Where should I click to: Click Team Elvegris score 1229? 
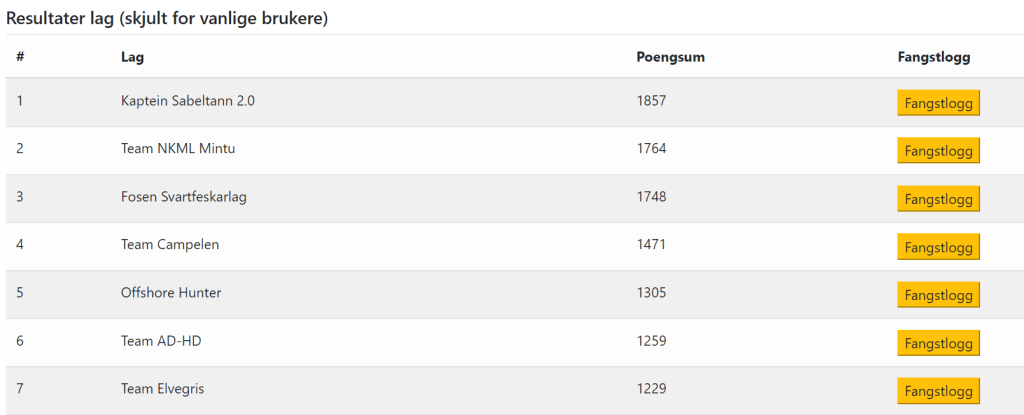[651, 389]
